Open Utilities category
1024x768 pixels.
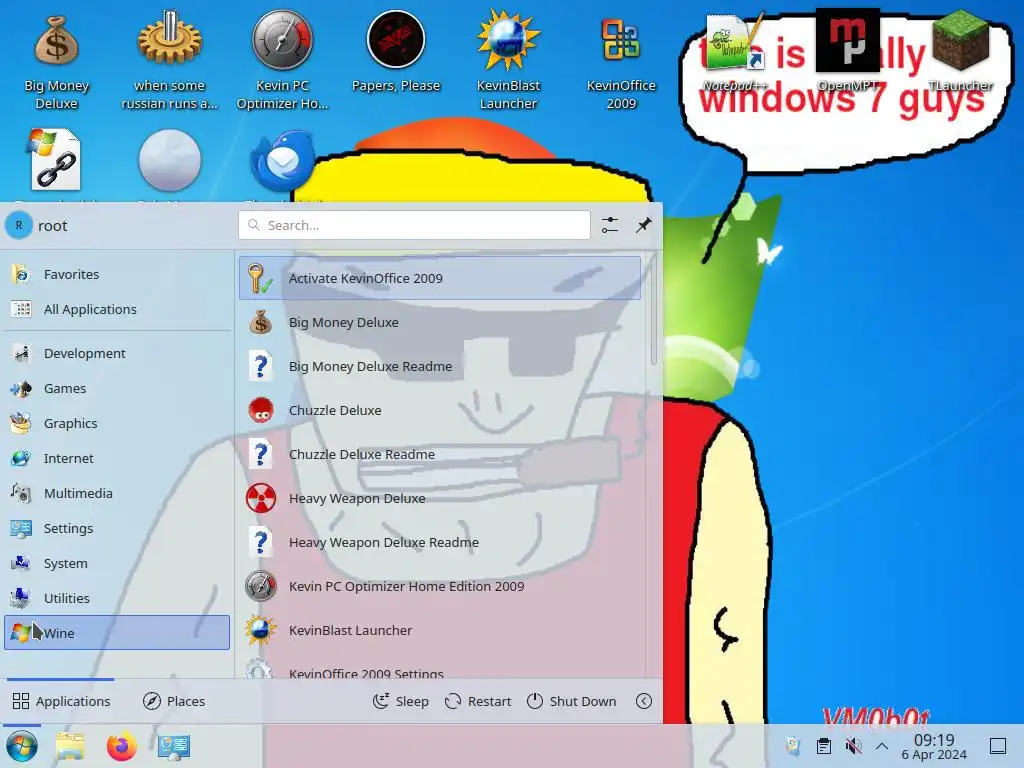pos(118,598)
